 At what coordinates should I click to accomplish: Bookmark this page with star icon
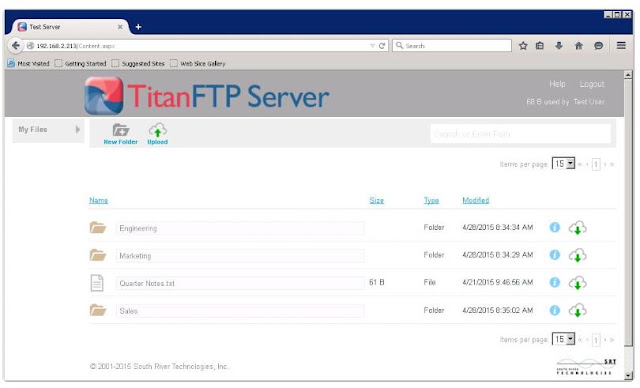click(523, 46)
